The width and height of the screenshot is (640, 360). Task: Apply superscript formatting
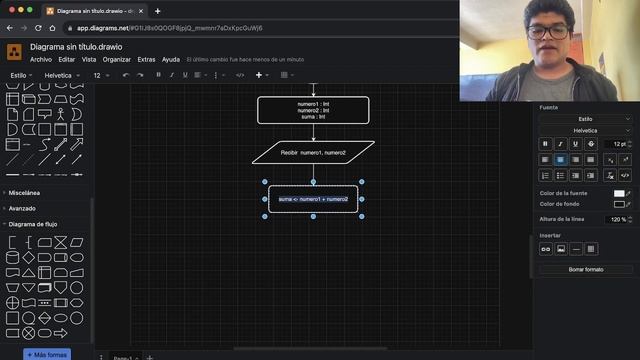coord(625,160)
